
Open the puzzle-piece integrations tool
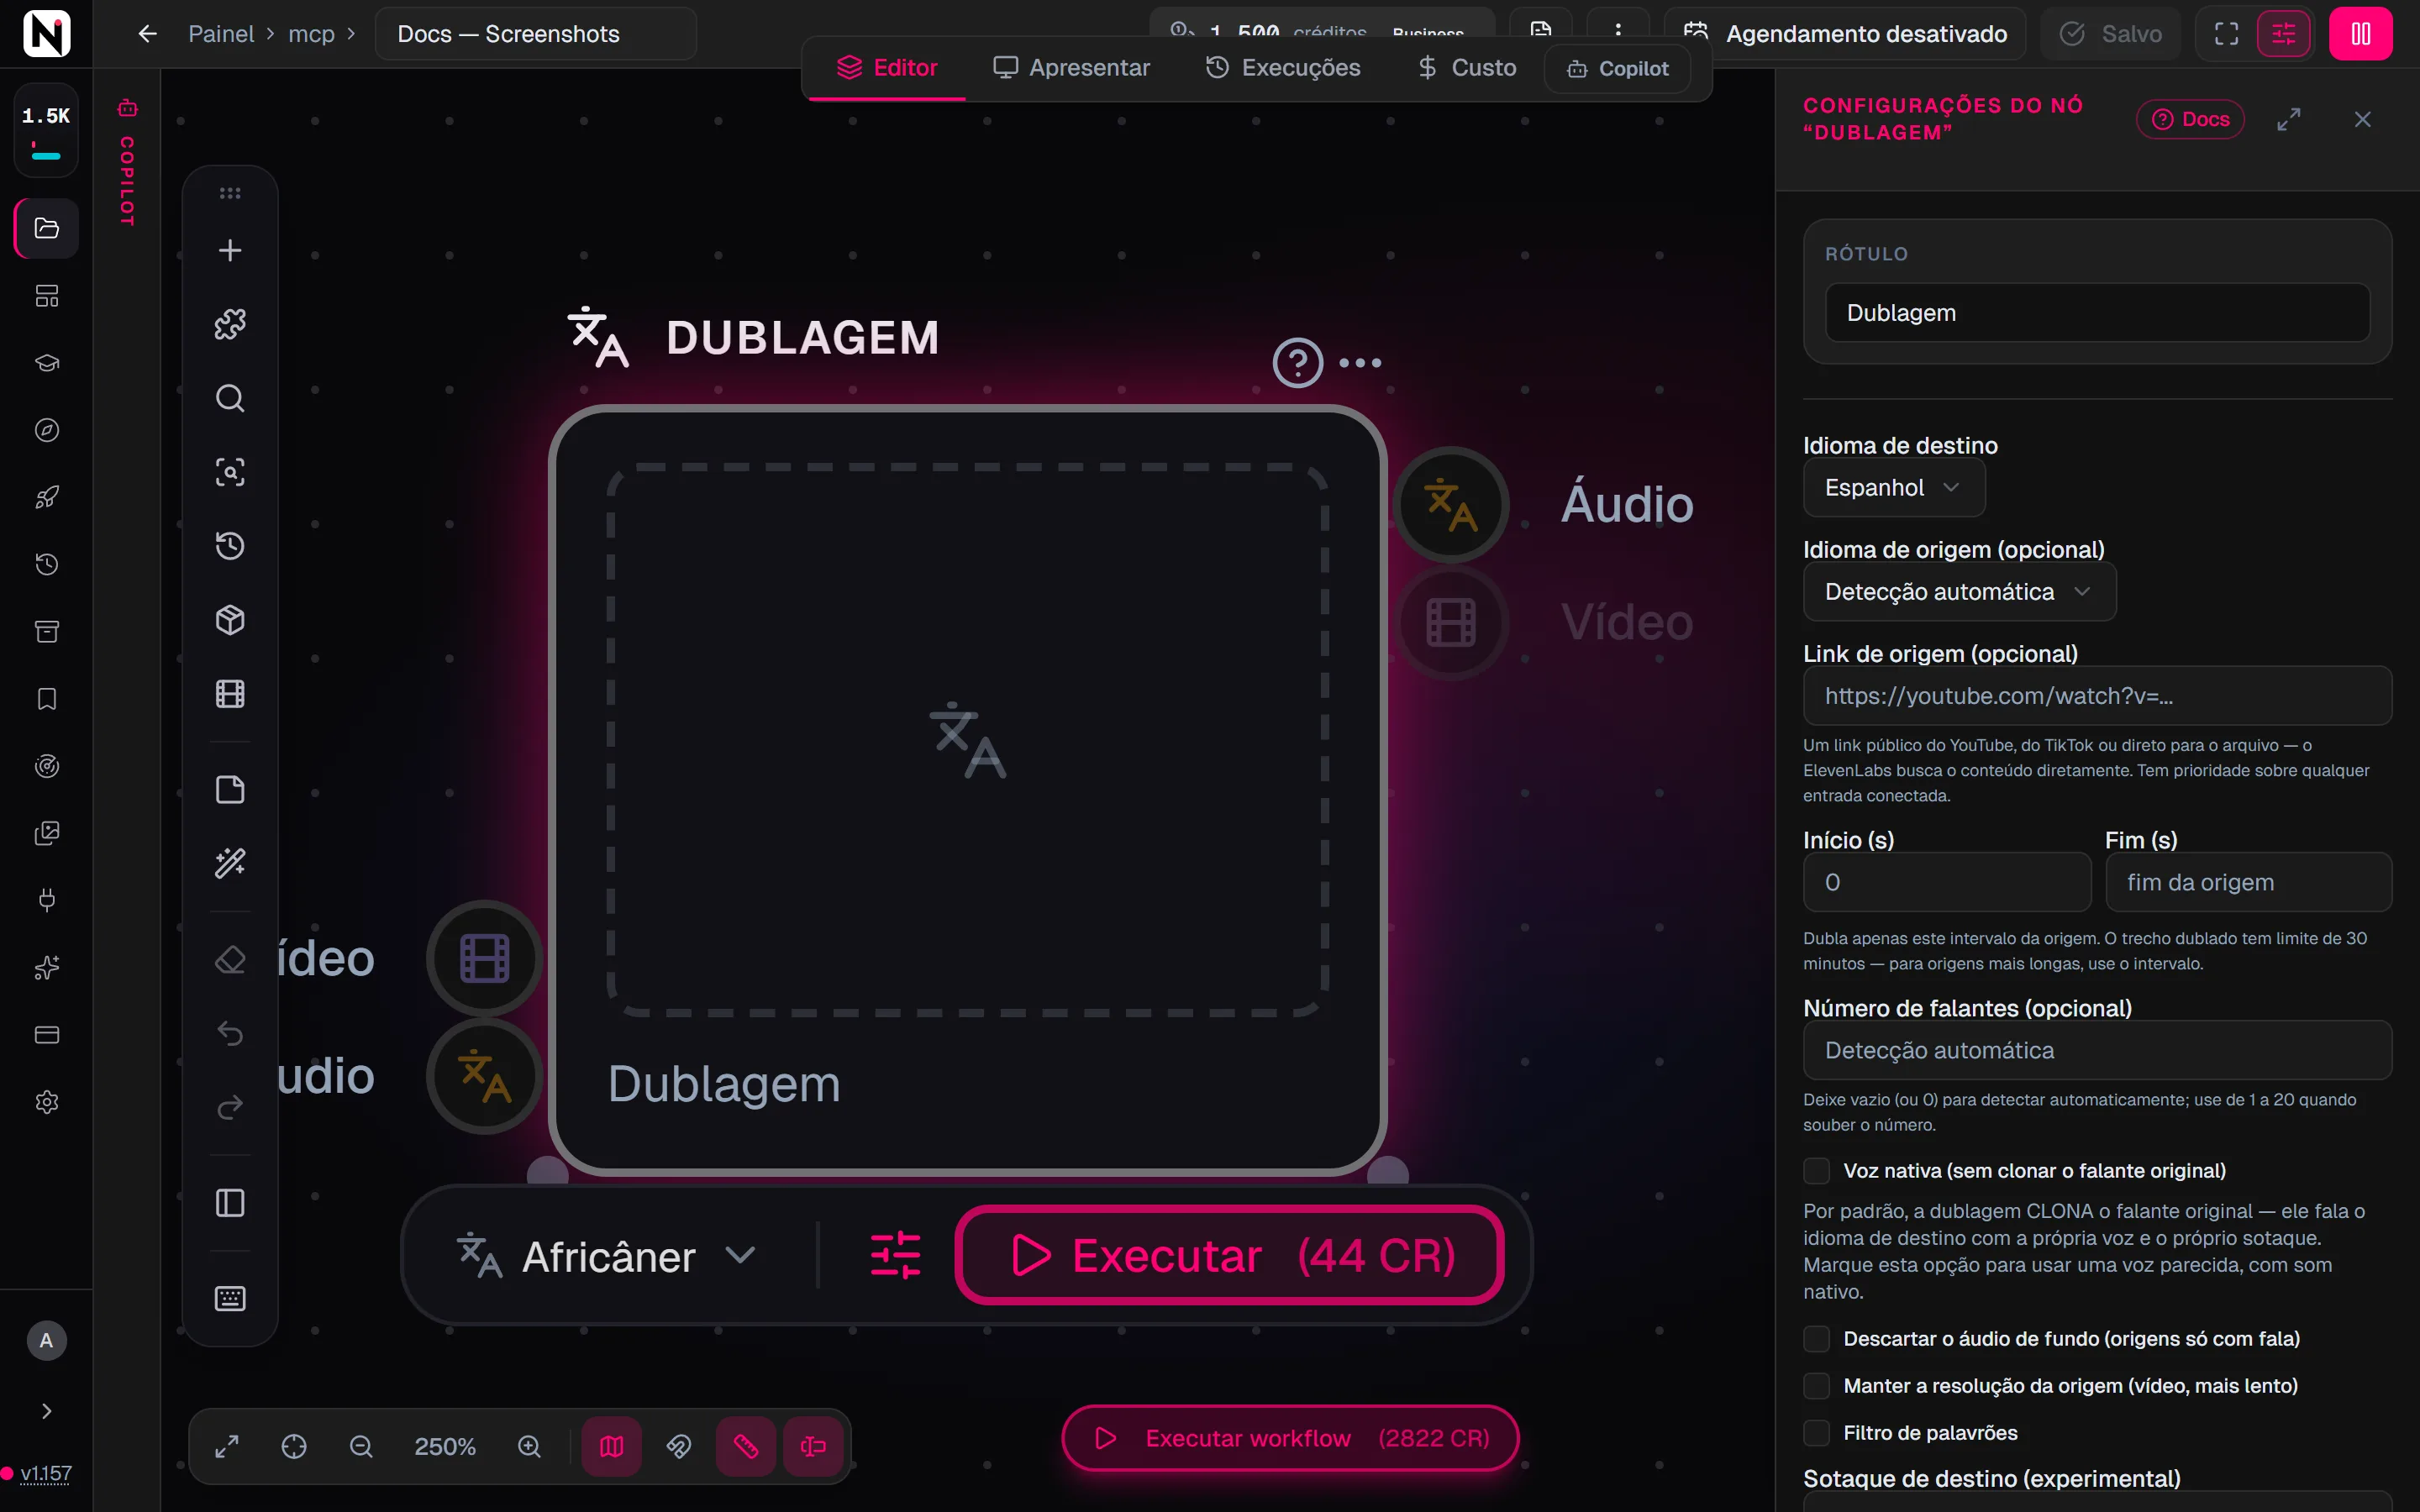pyautogui.click(x=230, y=324)
